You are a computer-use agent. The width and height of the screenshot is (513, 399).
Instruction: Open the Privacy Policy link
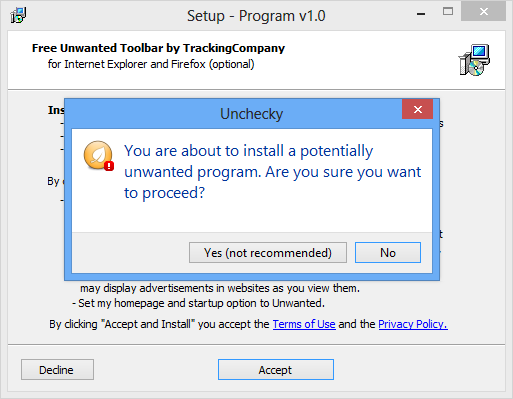click(413, 324)
